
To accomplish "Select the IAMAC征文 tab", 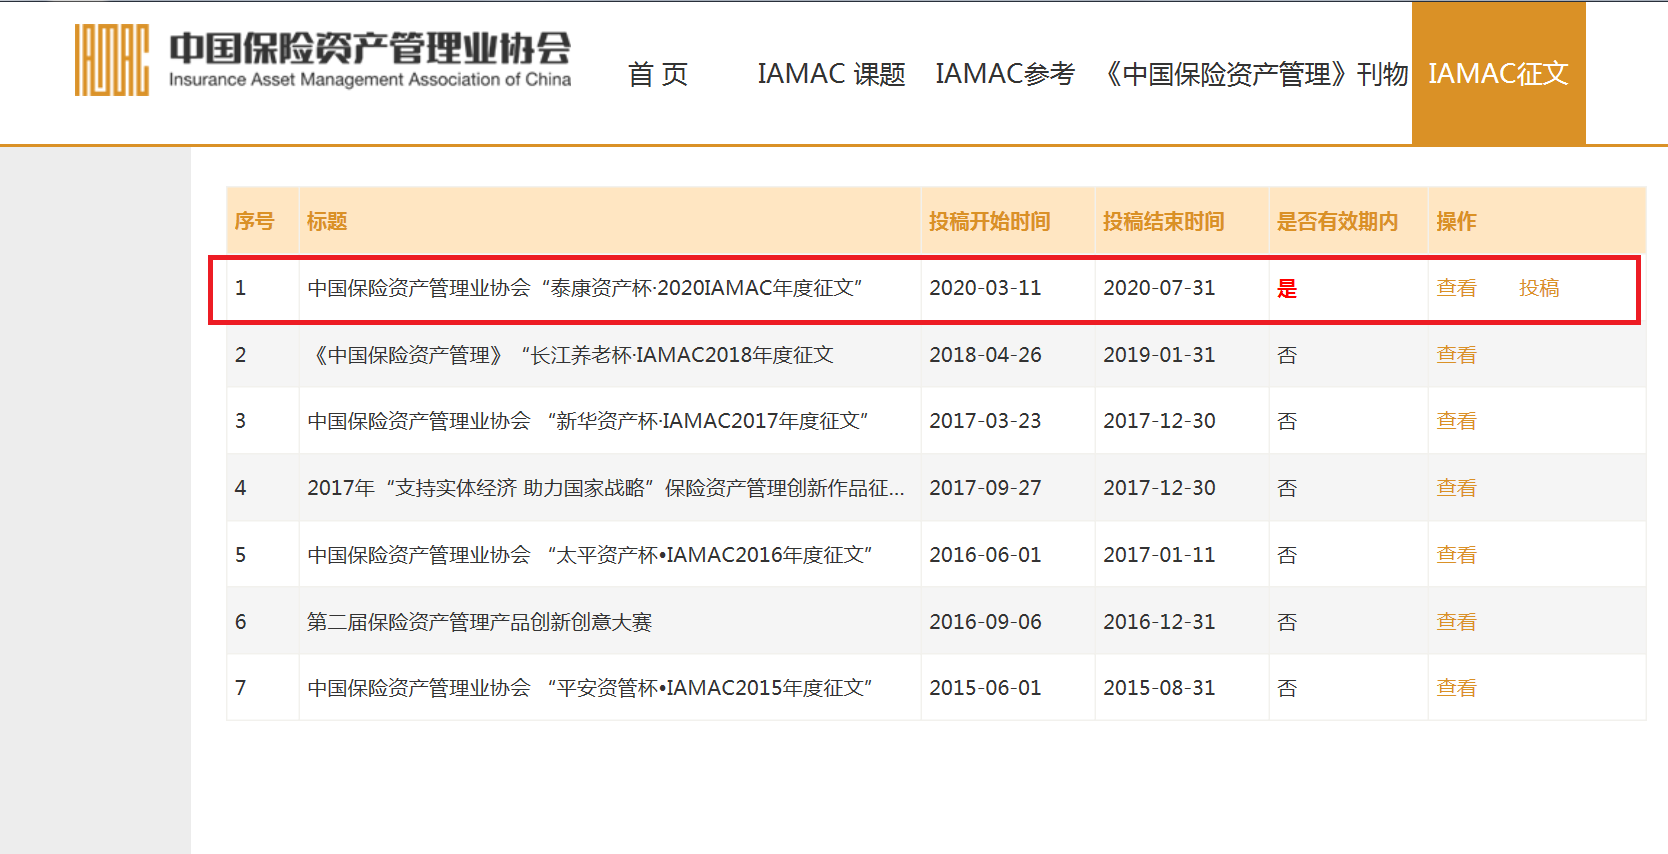I will 1497,74.
